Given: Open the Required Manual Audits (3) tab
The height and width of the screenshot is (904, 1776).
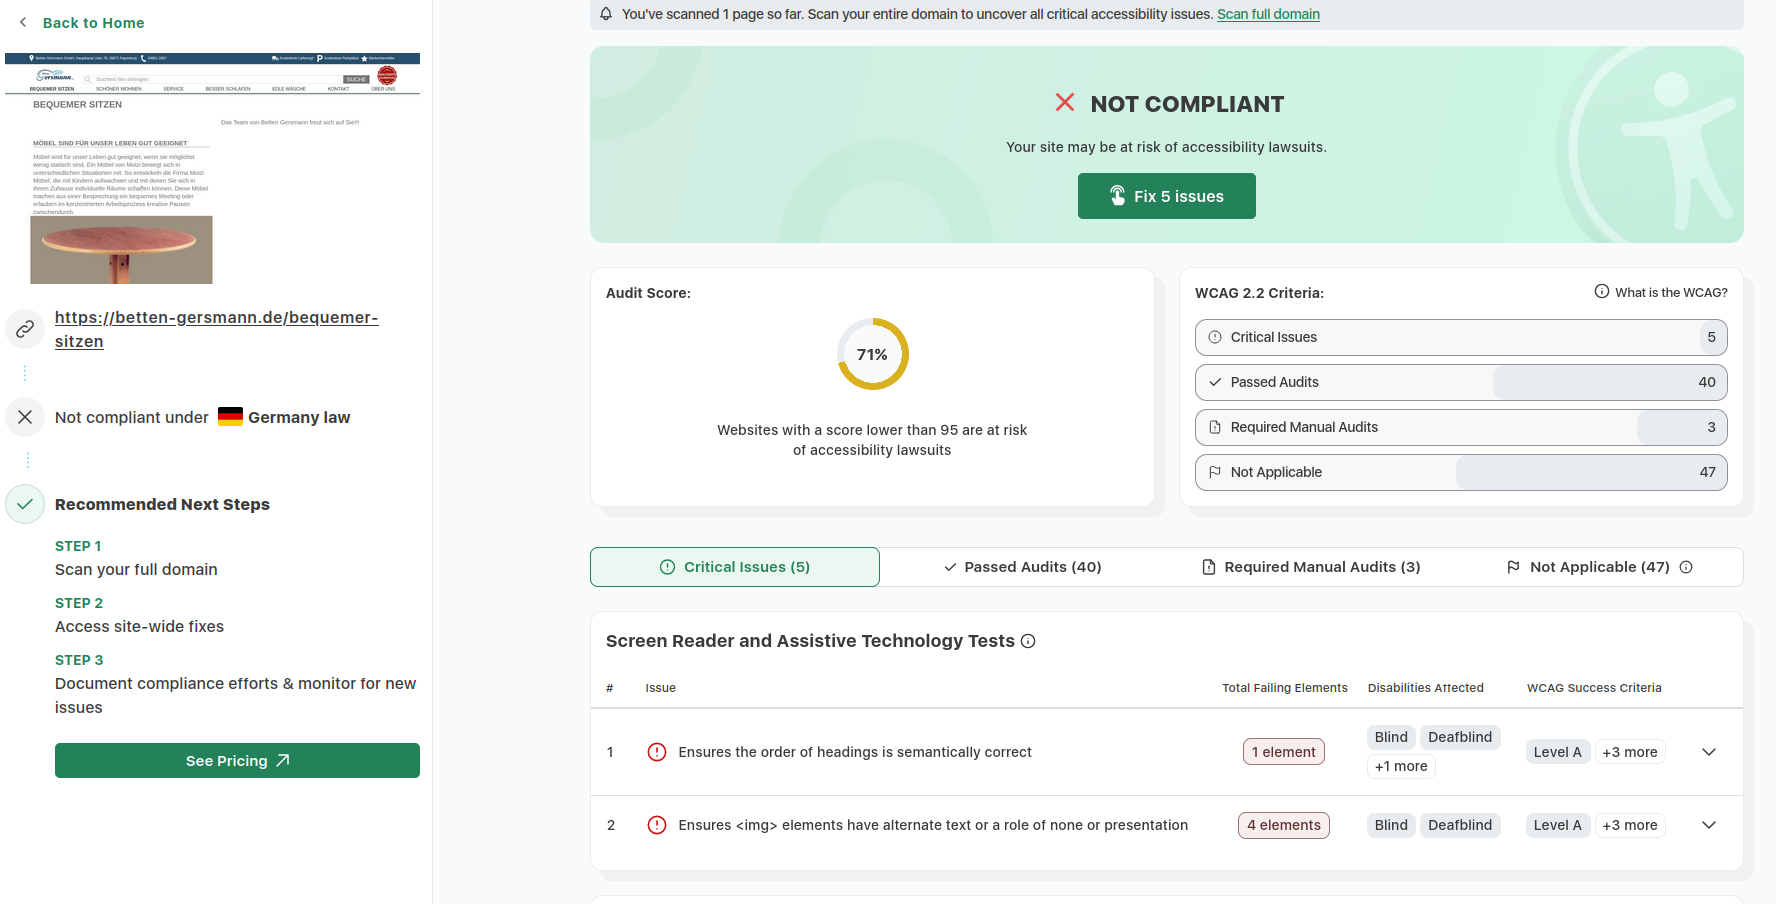Looking at the screenshot, I should (1310, 567).
